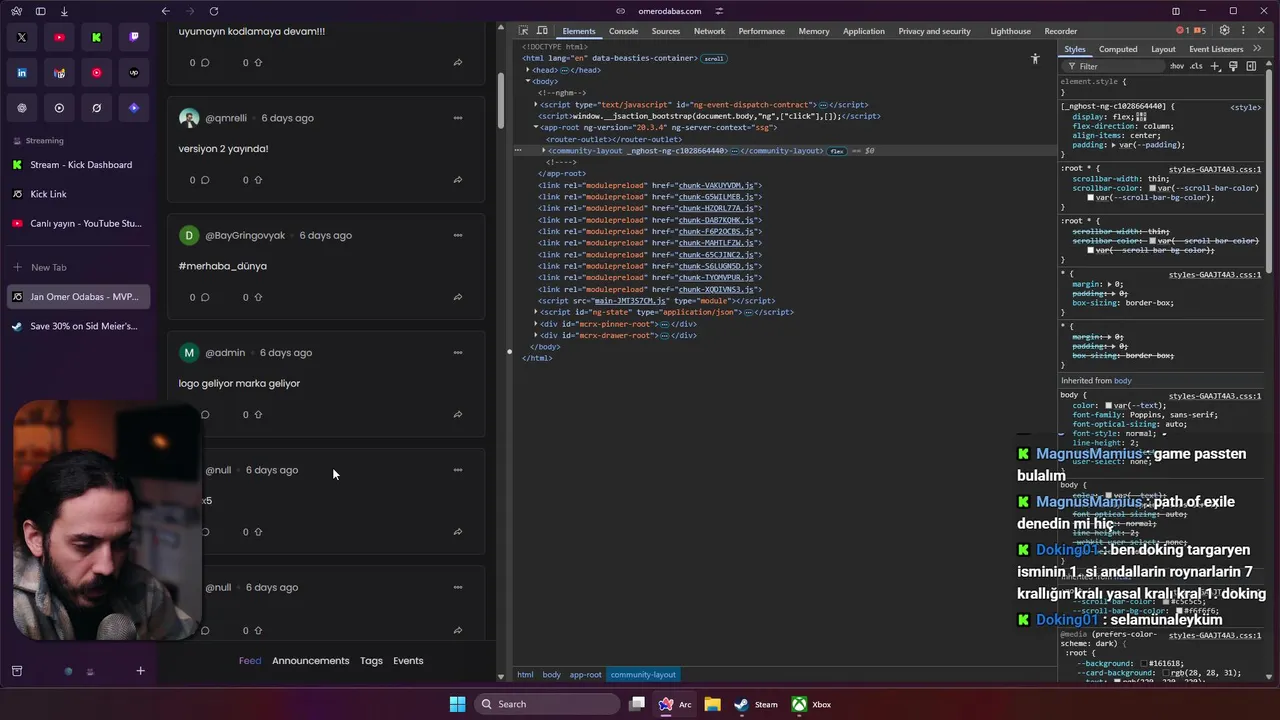Viewport: 1280px width, 720px height.
Task: Expand the mcrx-pinner-root div
Action: point(536,324)
